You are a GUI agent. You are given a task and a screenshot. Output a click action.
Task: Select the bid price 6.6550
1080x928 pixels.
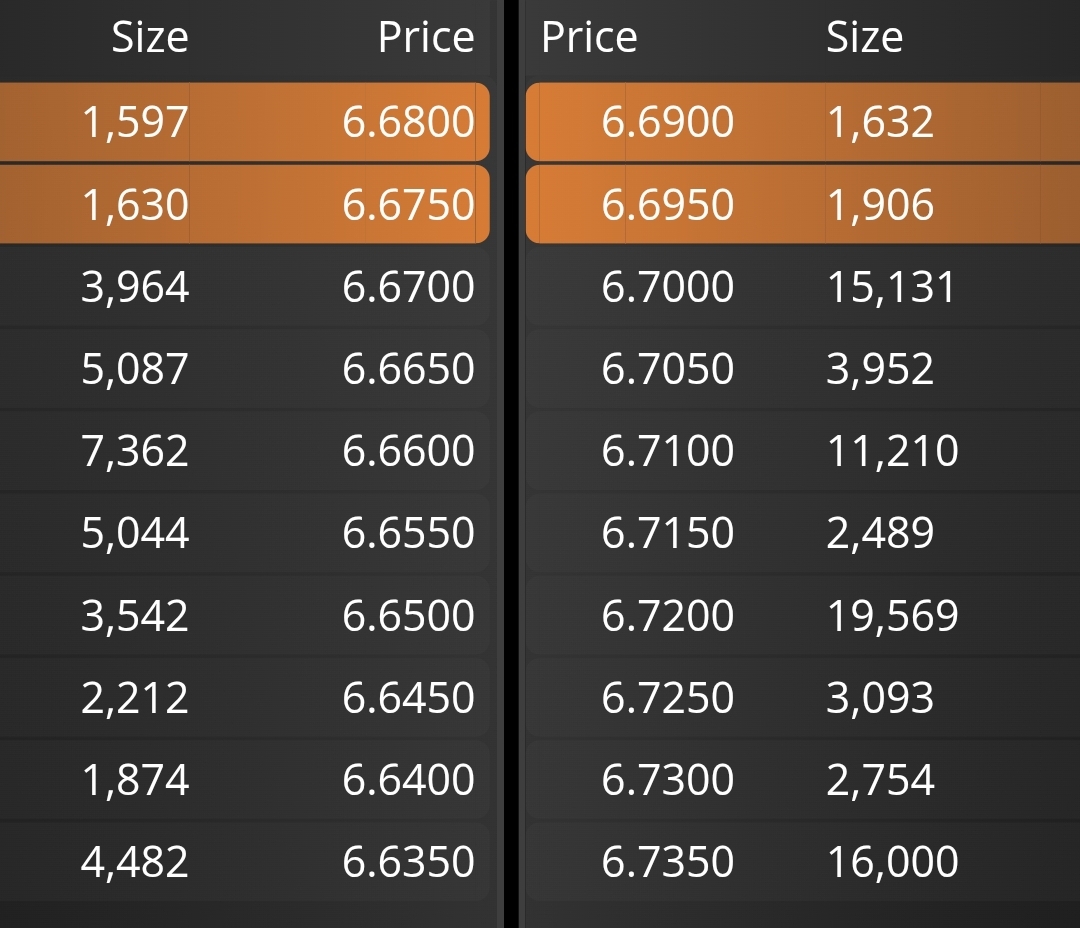[408, 533]
